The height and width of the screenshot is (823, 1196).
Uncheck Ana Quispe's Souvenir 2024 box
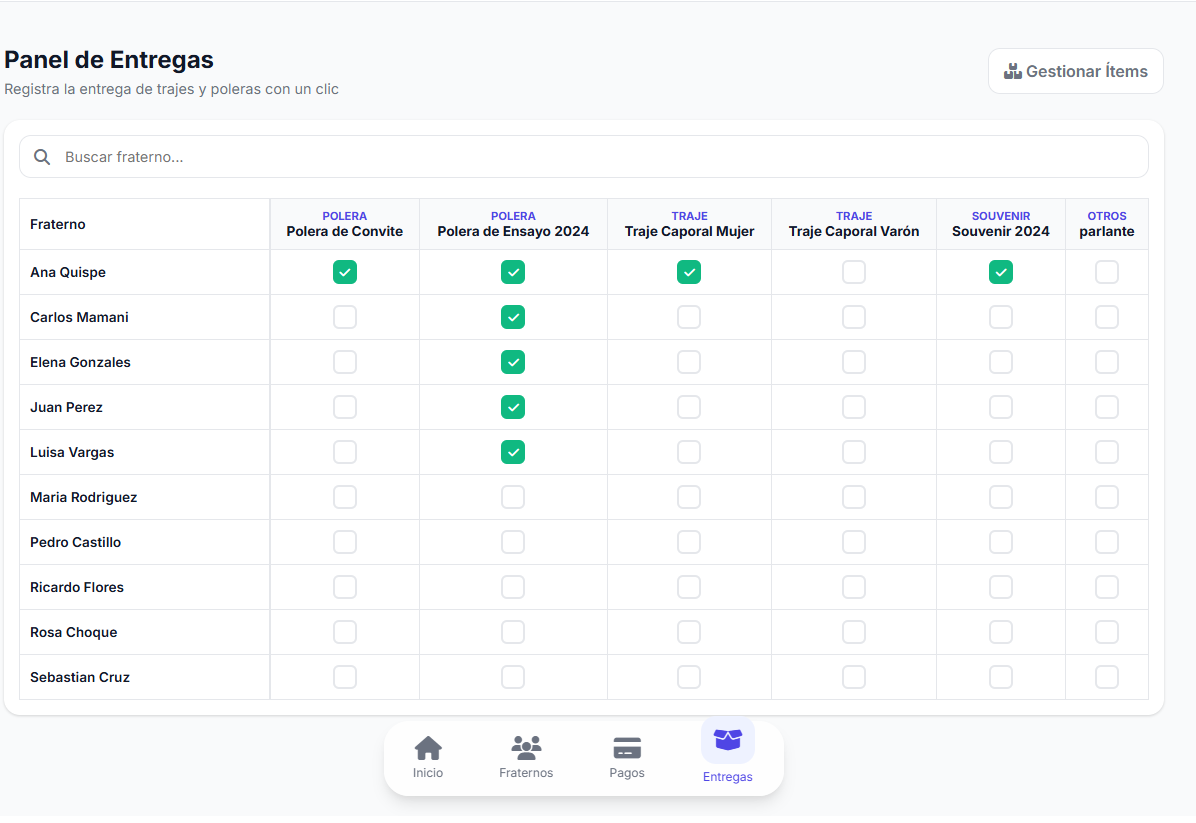1001,272
